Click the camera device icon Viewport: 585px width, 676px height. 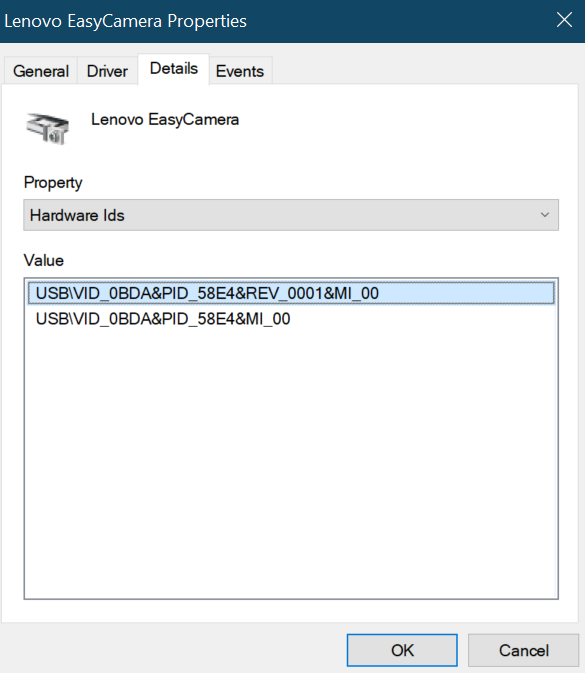pyautogui.click(x=47, y=128)
